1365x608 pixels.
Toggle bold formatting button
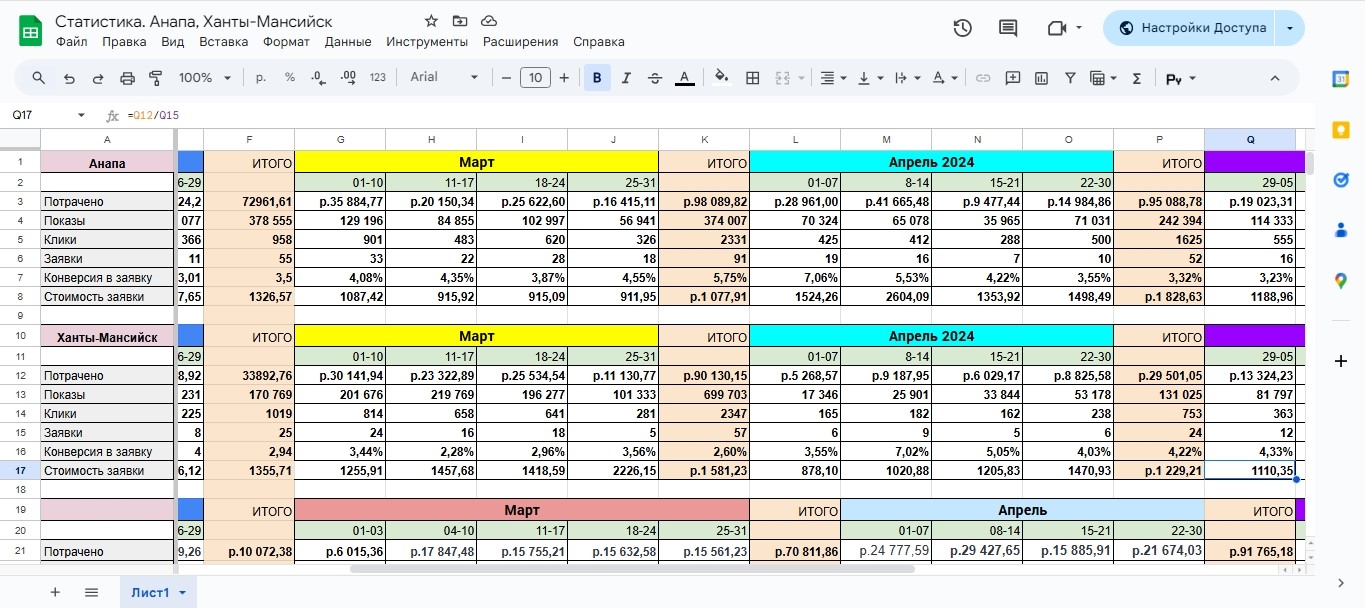coord(597,78)
